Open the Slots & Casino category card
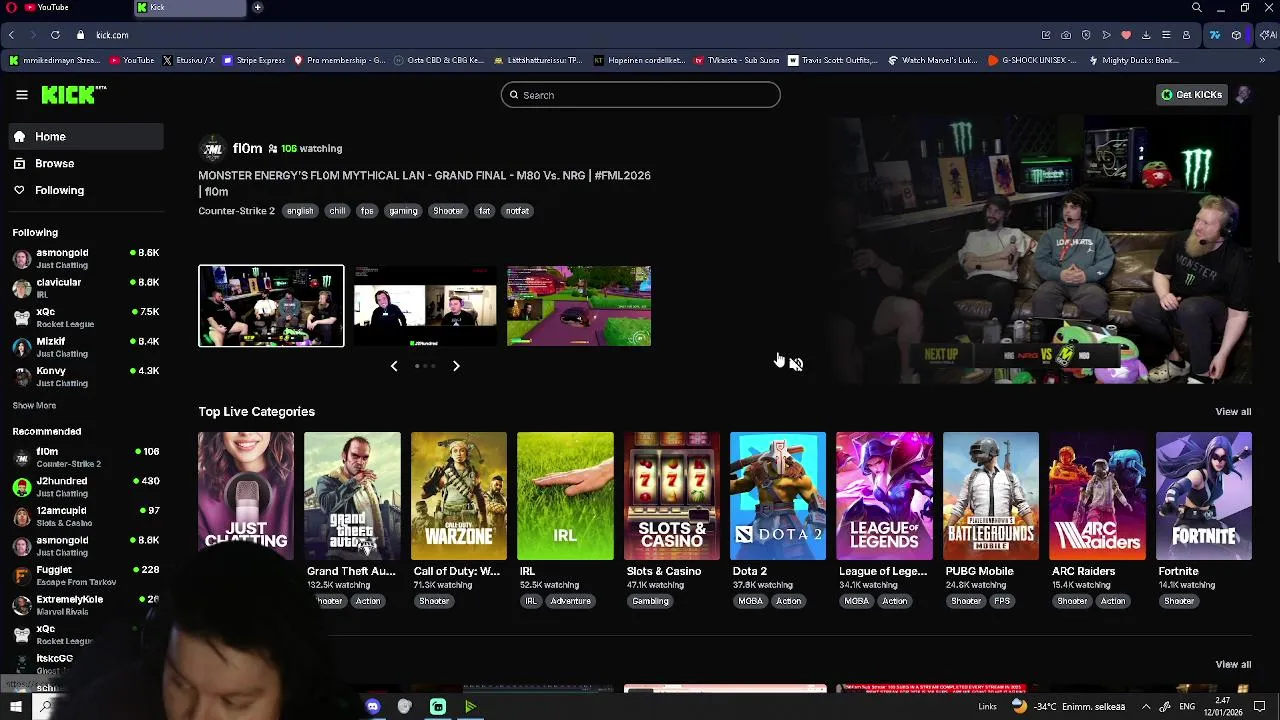 point(672,496)
